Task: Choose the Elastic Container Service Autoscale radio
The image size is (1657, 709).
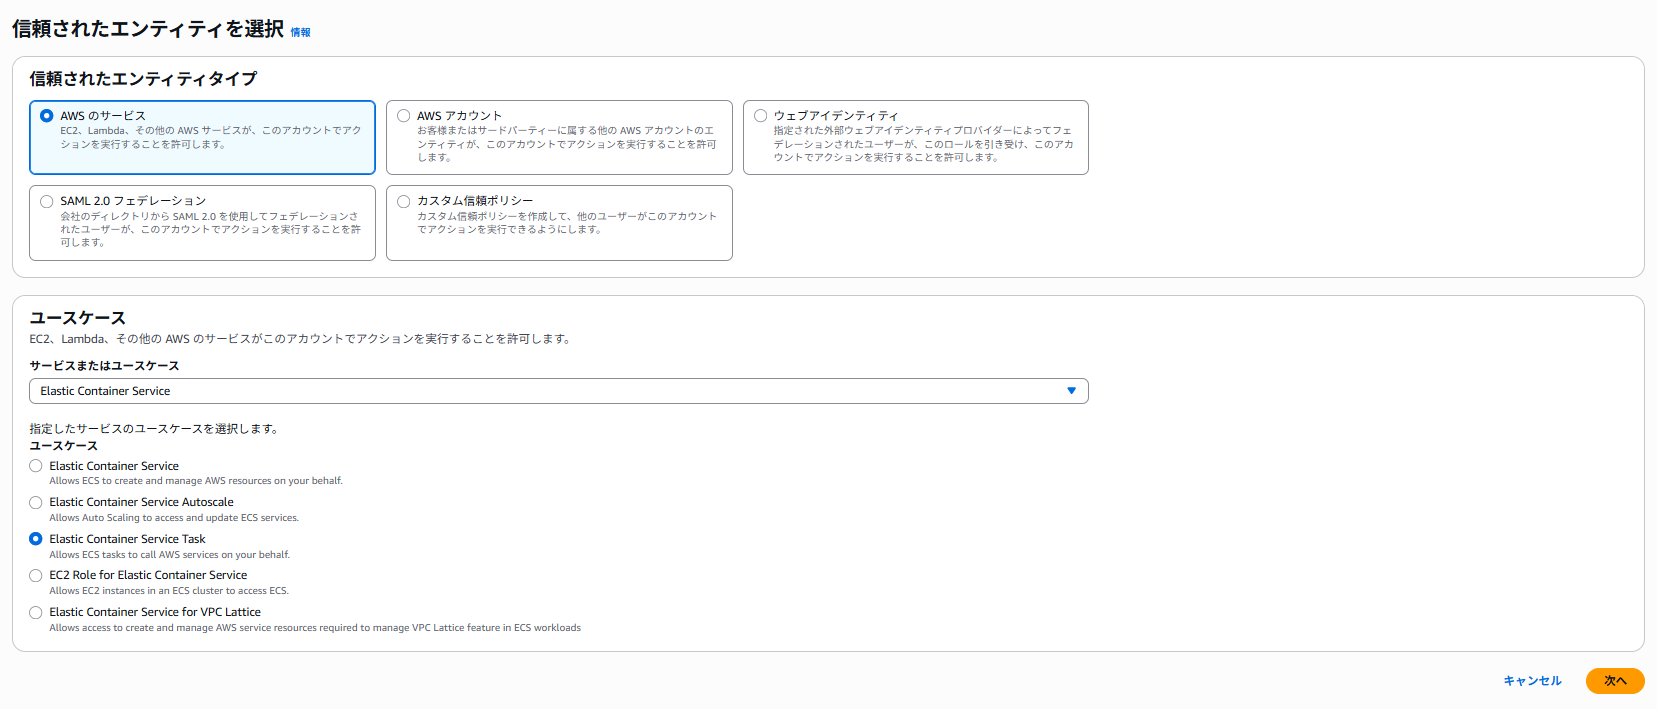Action: tap(36, 503)
